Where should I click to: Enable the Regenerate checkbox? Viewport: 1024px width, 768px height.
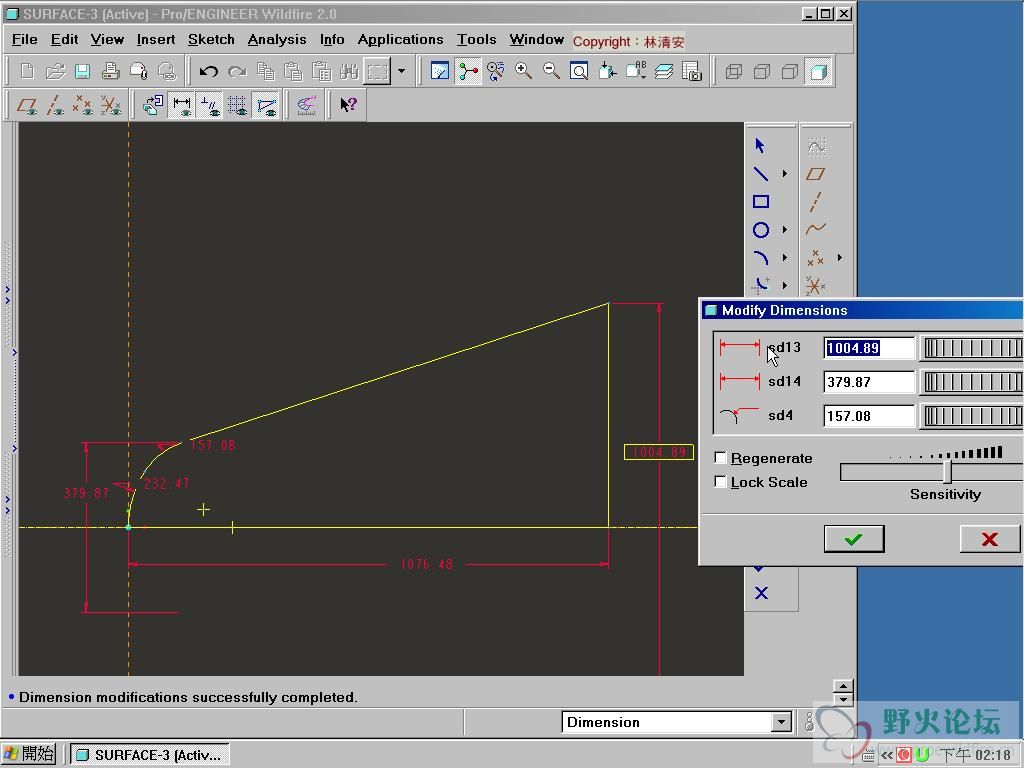[x=720, y=458]
